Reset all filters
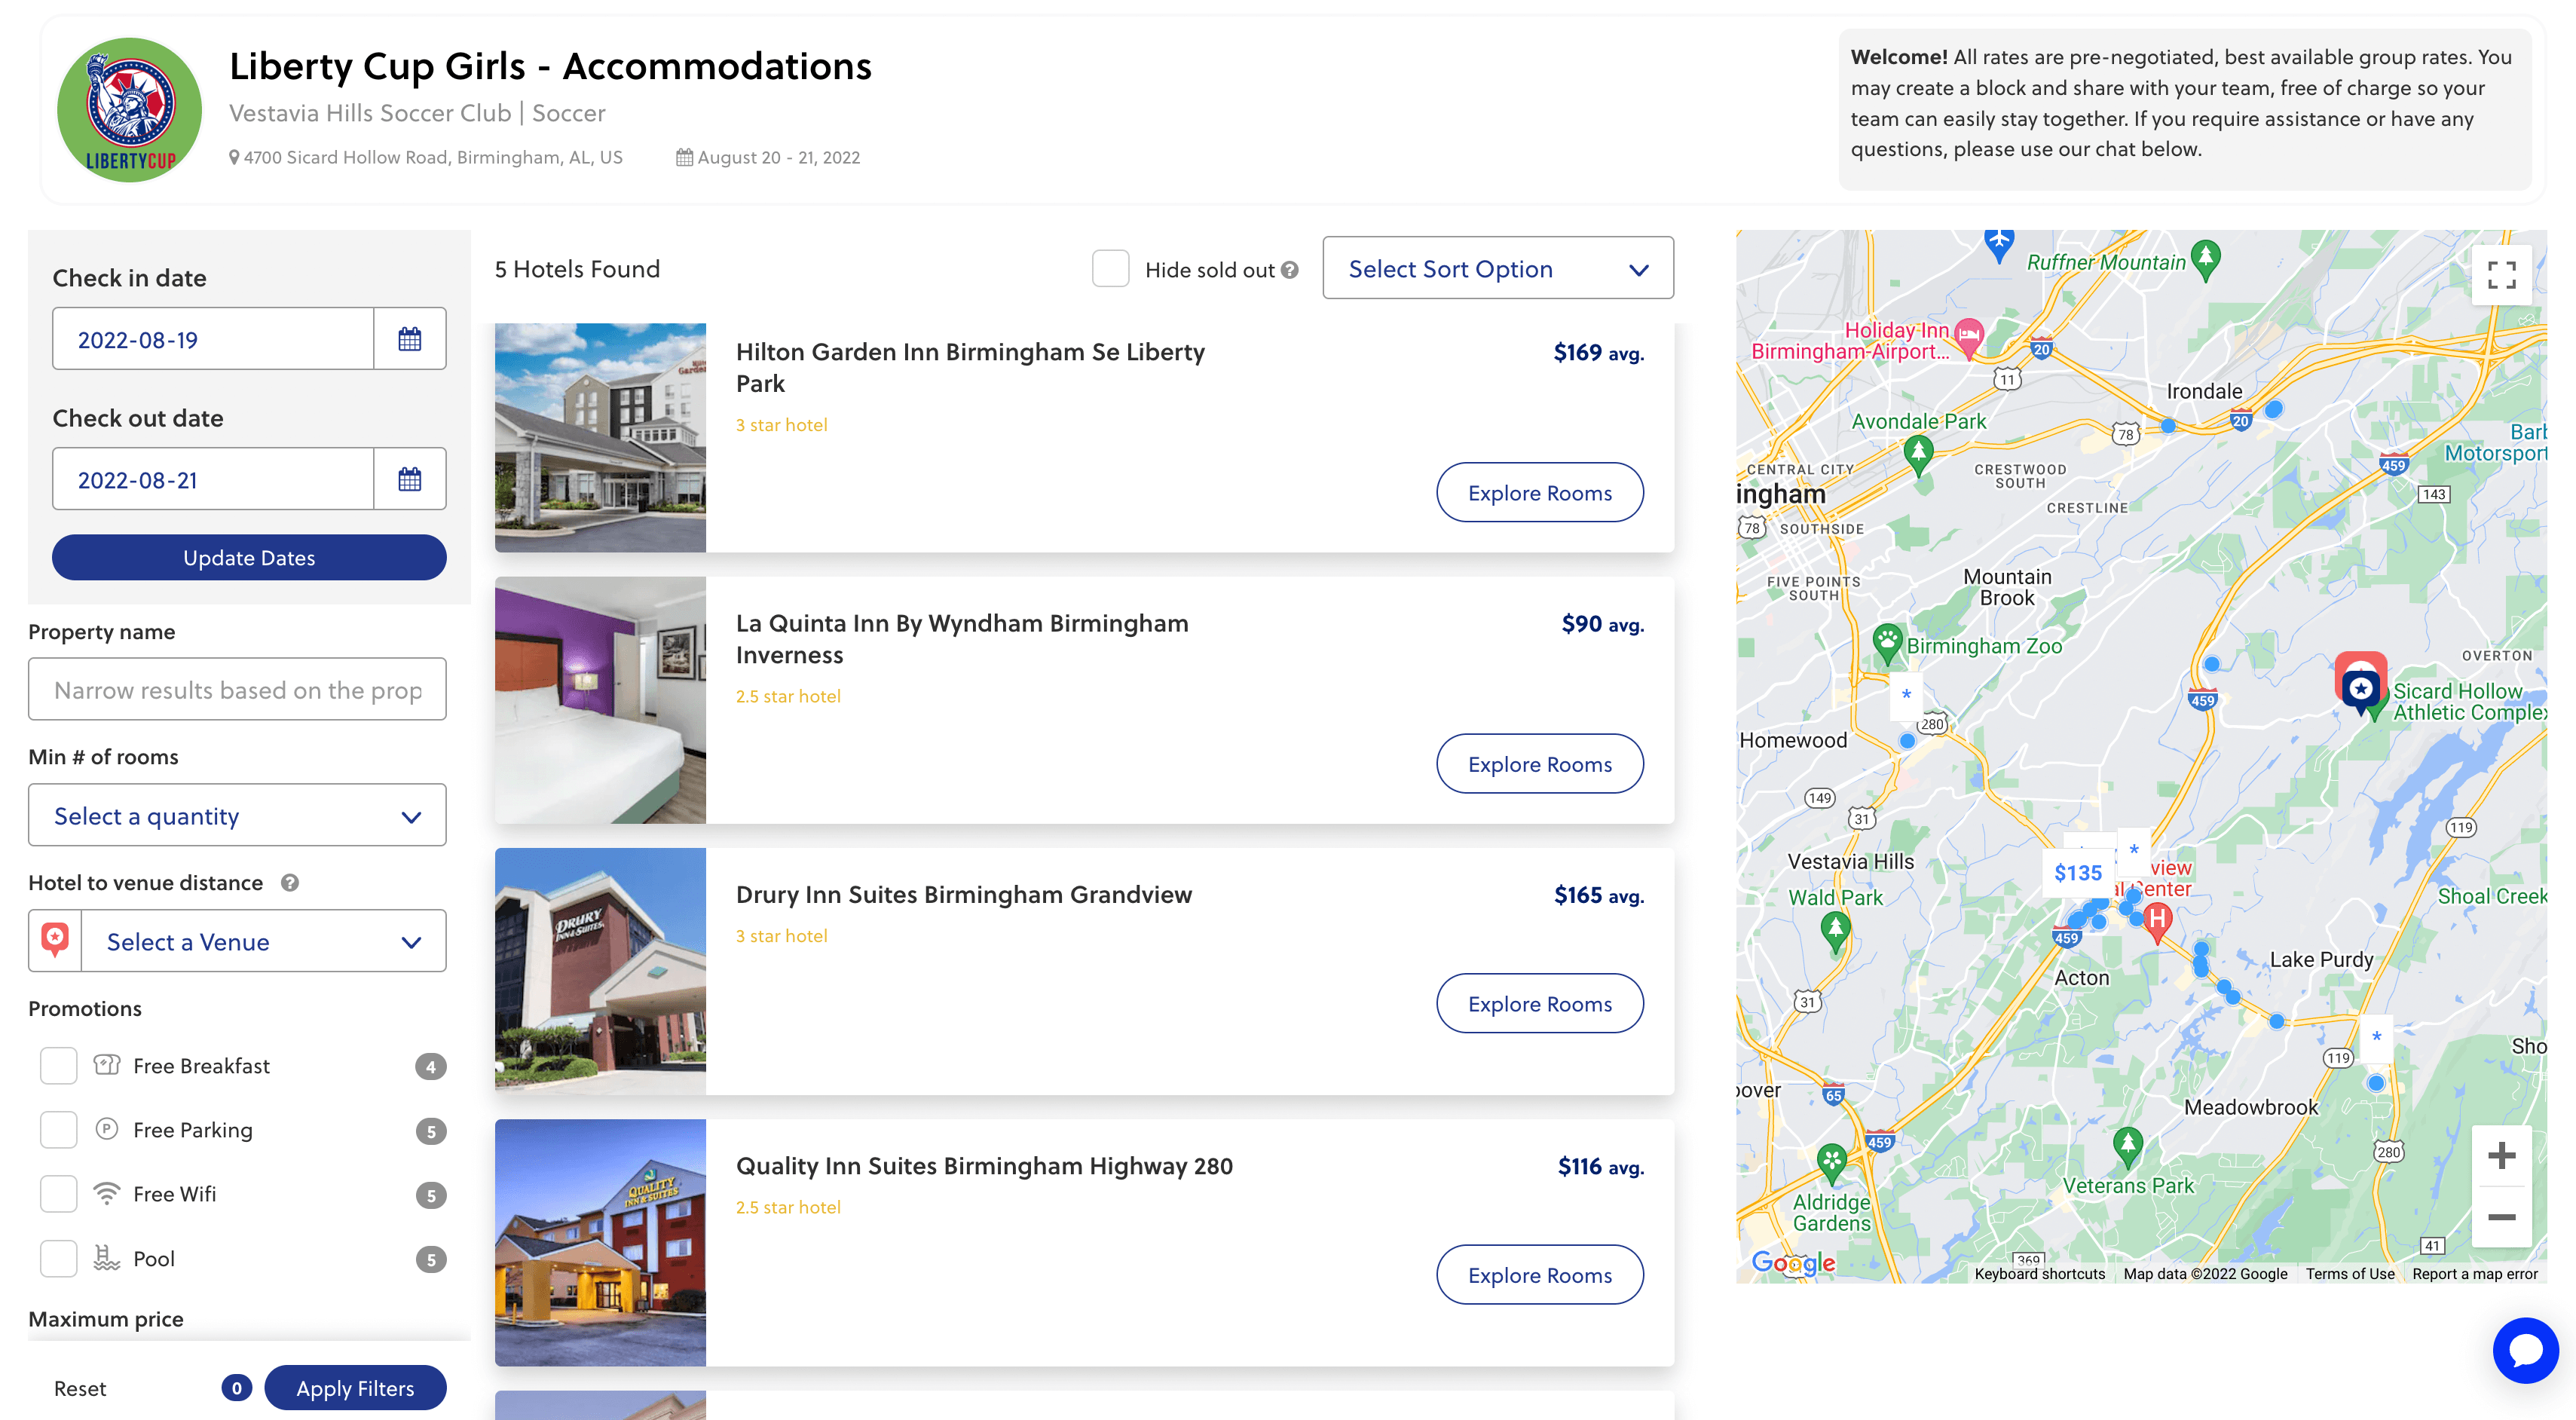The image size is (2576, 1420). tap(80, 1388)
